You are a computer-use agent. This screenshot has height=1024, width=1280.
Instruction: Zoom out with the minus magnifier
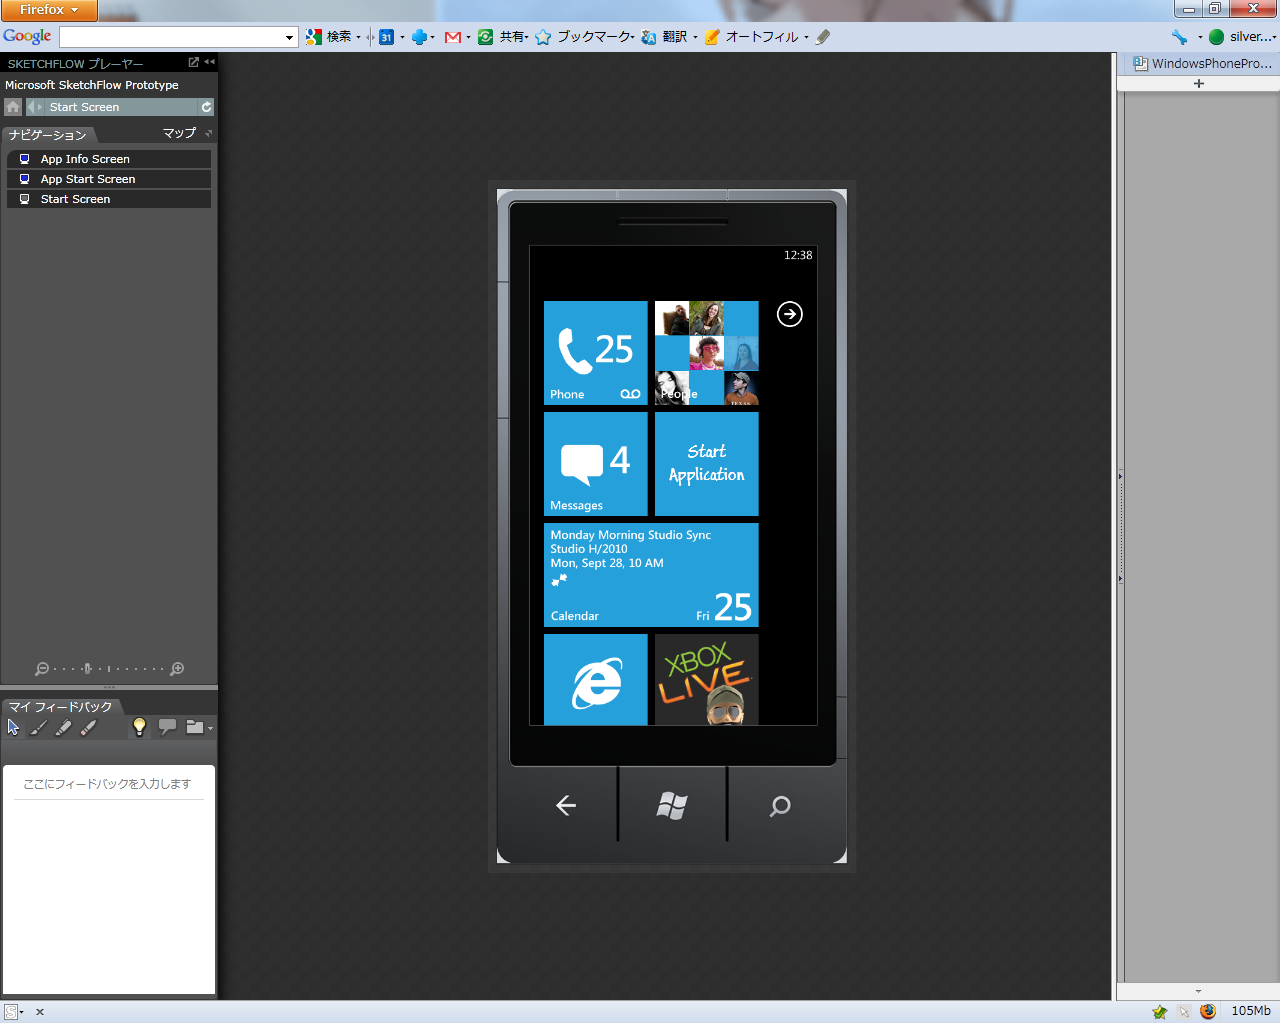[42, 669]
